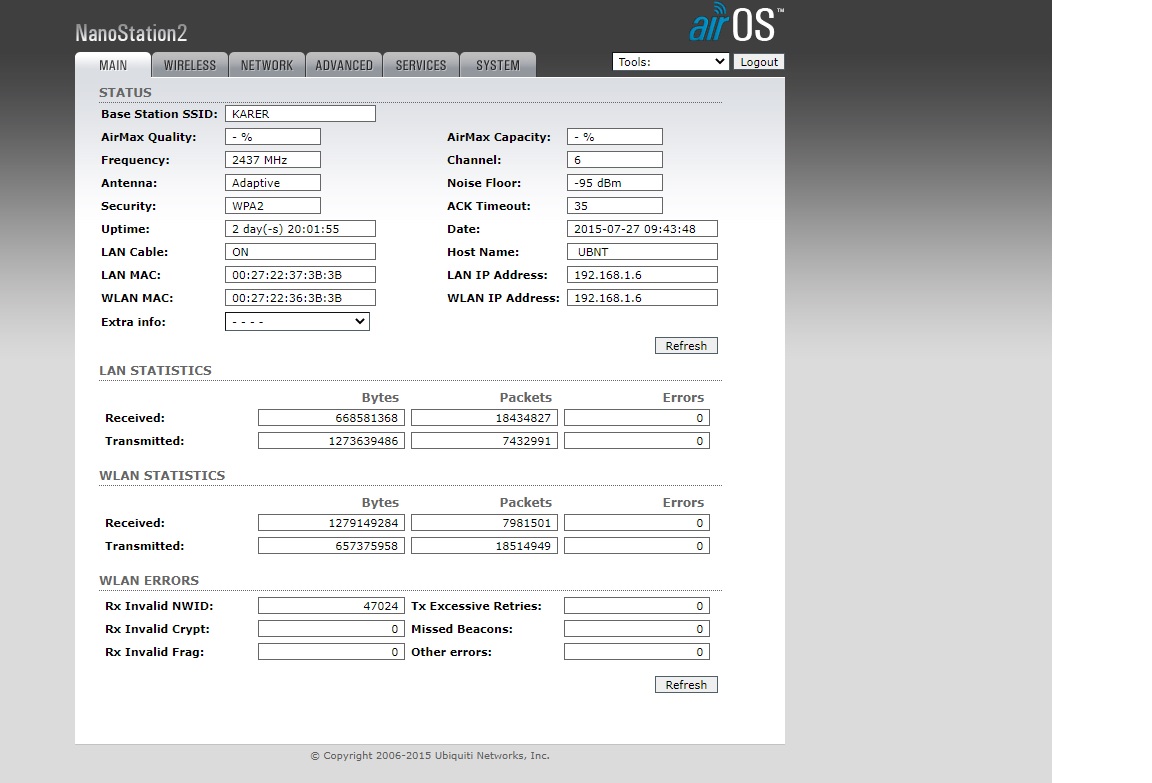
Task: Click Refresh button under the Status section
Action: 686,346
